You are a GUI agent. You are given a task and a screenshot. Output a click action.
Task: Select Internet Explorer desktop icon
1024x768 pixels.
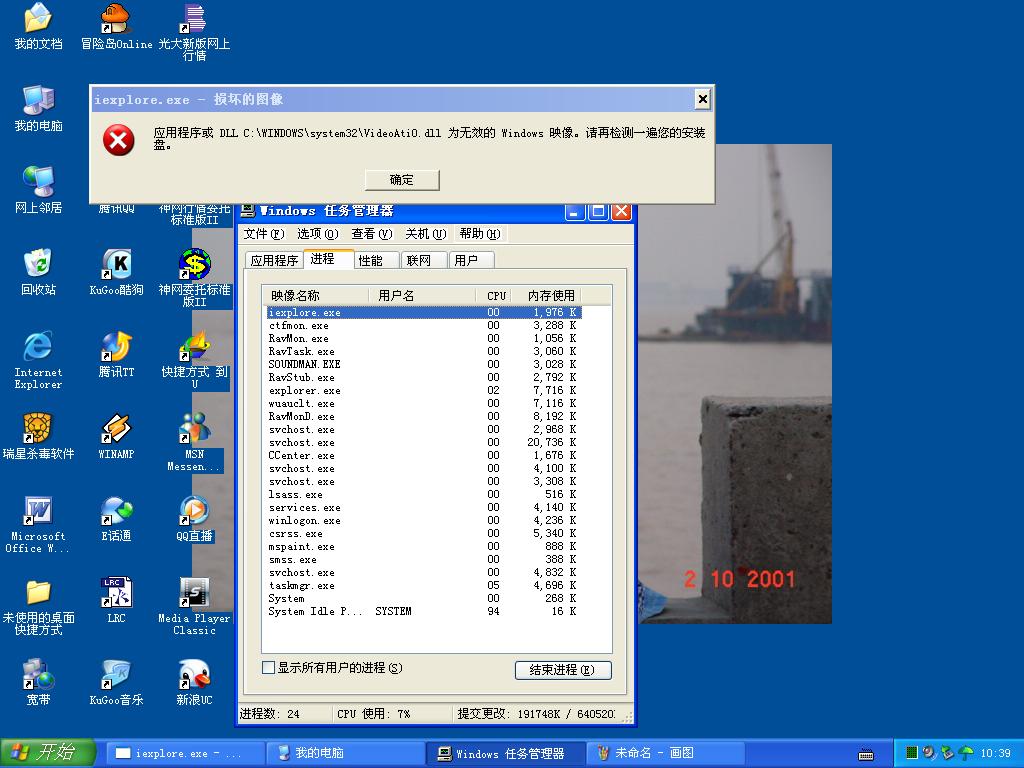point(38,360)
